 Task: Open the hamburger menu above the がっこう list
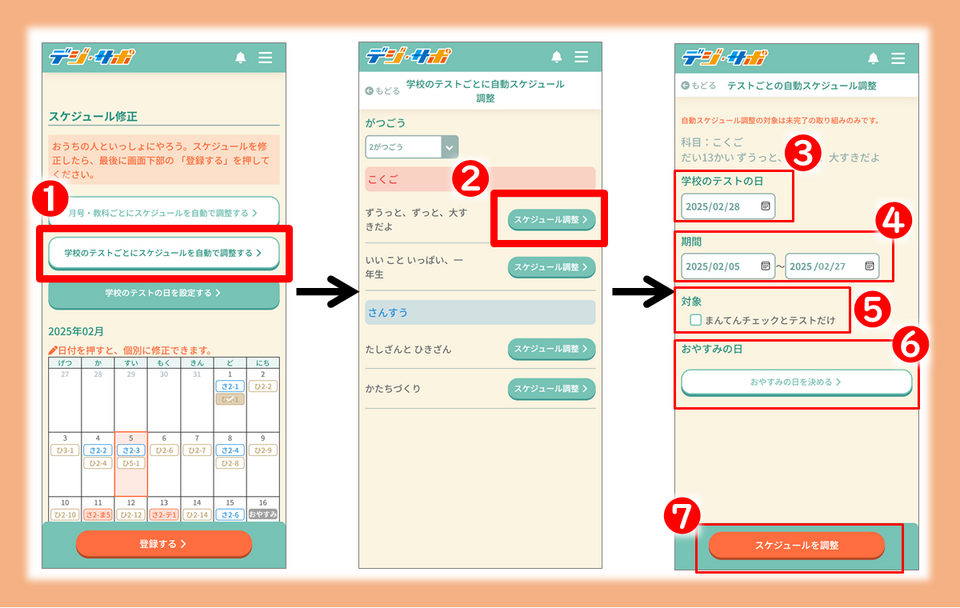click(x=582, y=57)
